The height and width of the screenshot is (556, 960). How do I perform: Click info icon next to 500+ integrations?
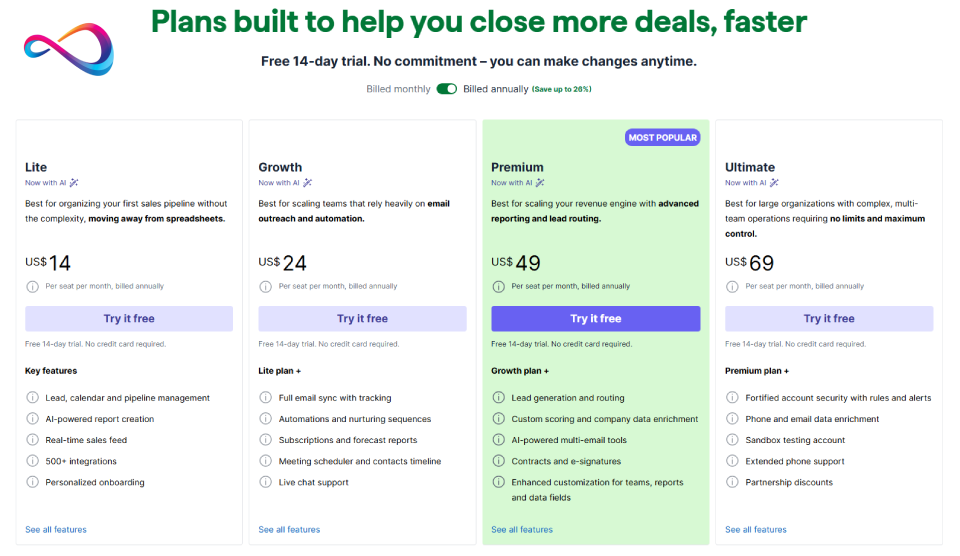coord(31,461)
